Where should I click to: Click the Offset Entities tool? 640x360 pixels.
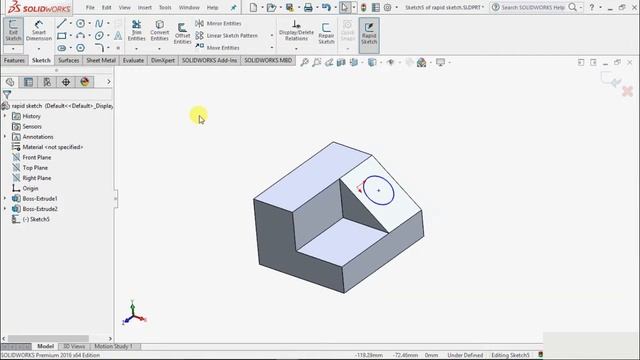pos(182,33)
